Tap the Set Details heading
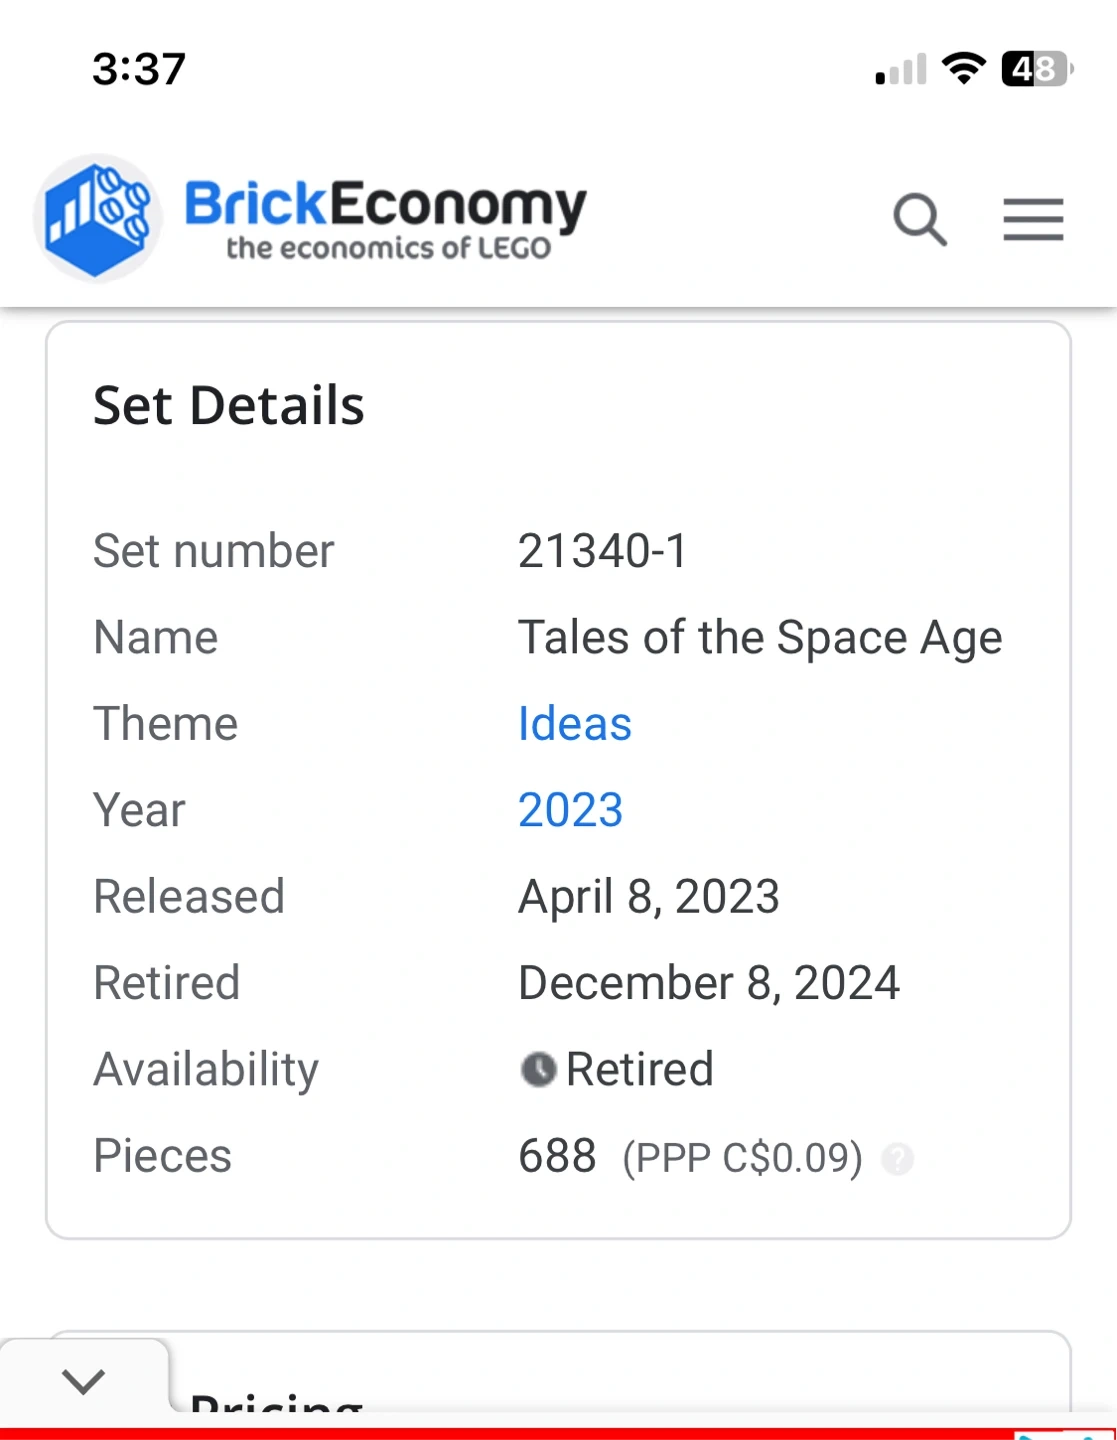The height and width of the screenshot is (1440, 1117). (x=229, y=406)
